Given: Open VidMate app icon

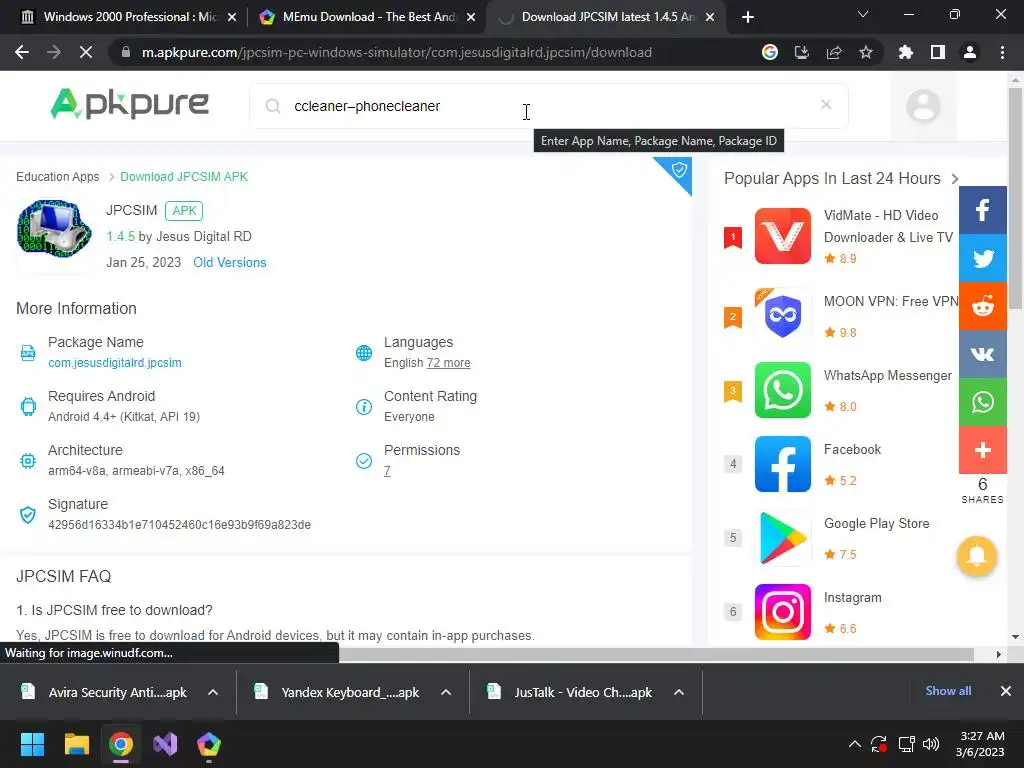Looking at the screenshot, I should pyautogui.click(x=782, y=236).
